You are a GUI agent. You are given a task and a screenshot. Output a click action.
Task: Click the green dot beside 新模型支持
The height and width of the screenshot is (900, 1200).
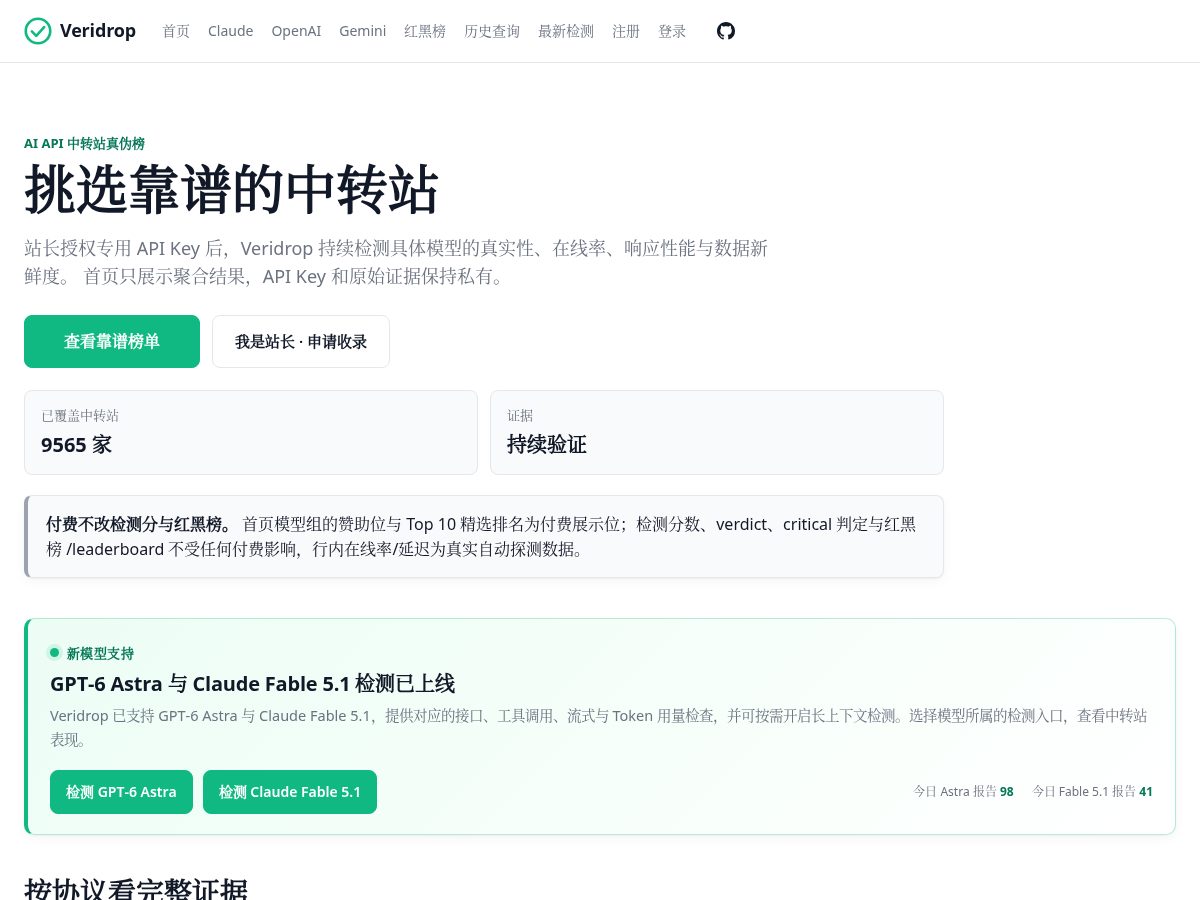(55, 653)
